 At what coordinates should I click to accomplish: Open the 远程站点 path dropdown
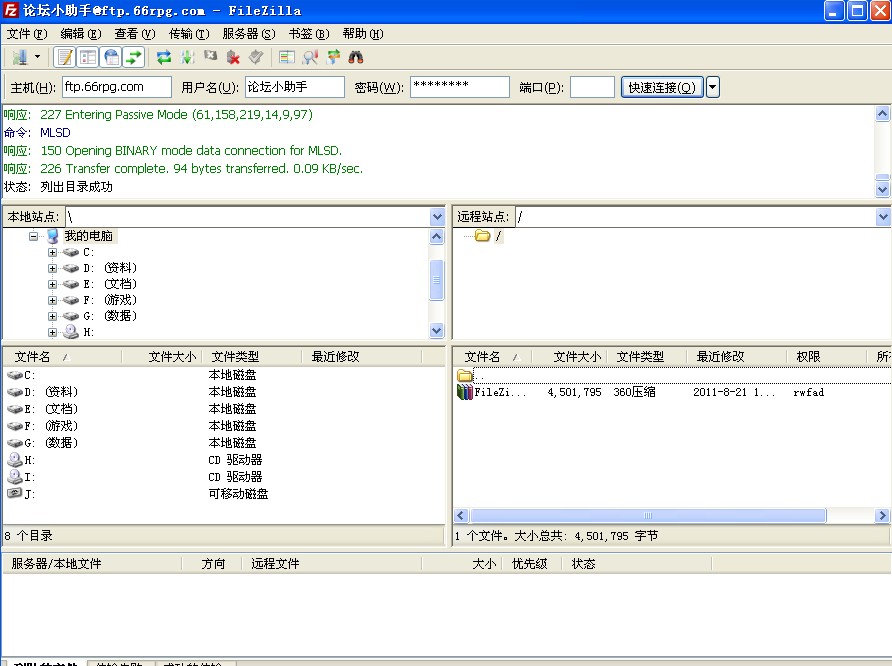pos(883,216)
